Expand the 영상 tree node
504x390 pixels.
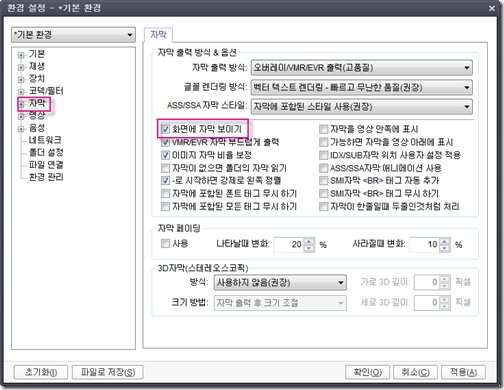pos(21,116)
